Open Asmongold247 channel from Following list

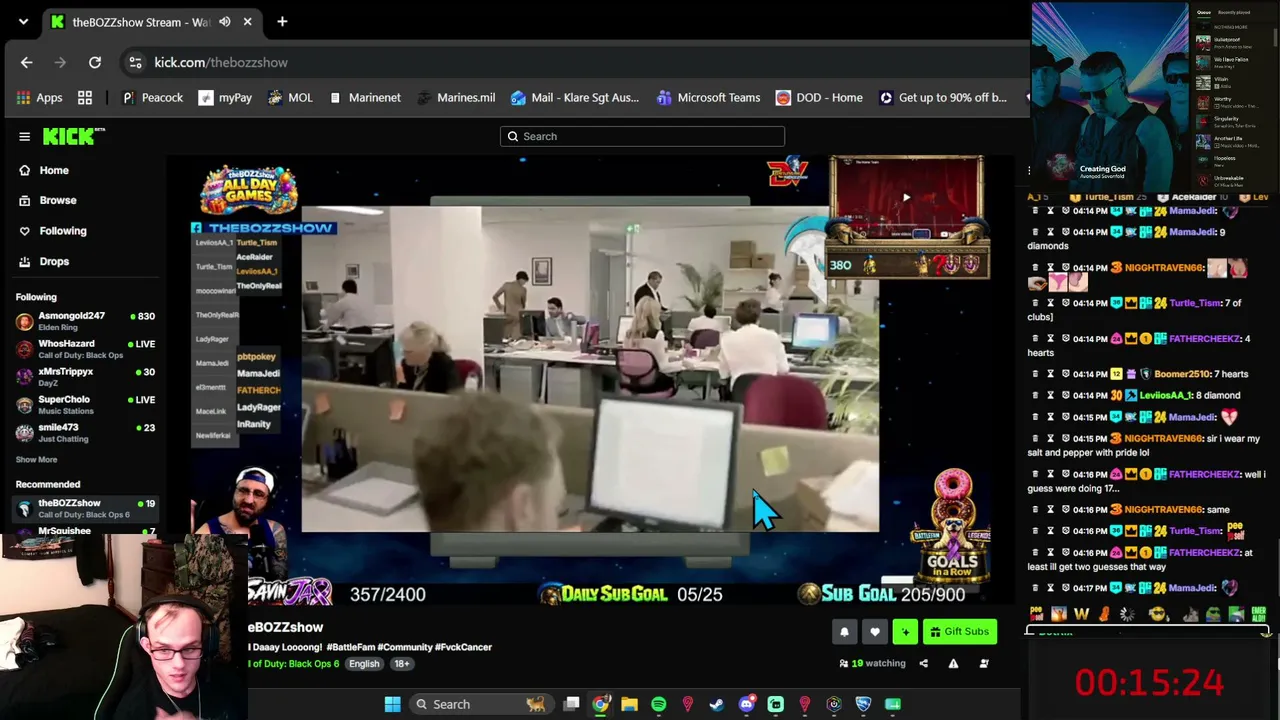[x=85, y=321]
